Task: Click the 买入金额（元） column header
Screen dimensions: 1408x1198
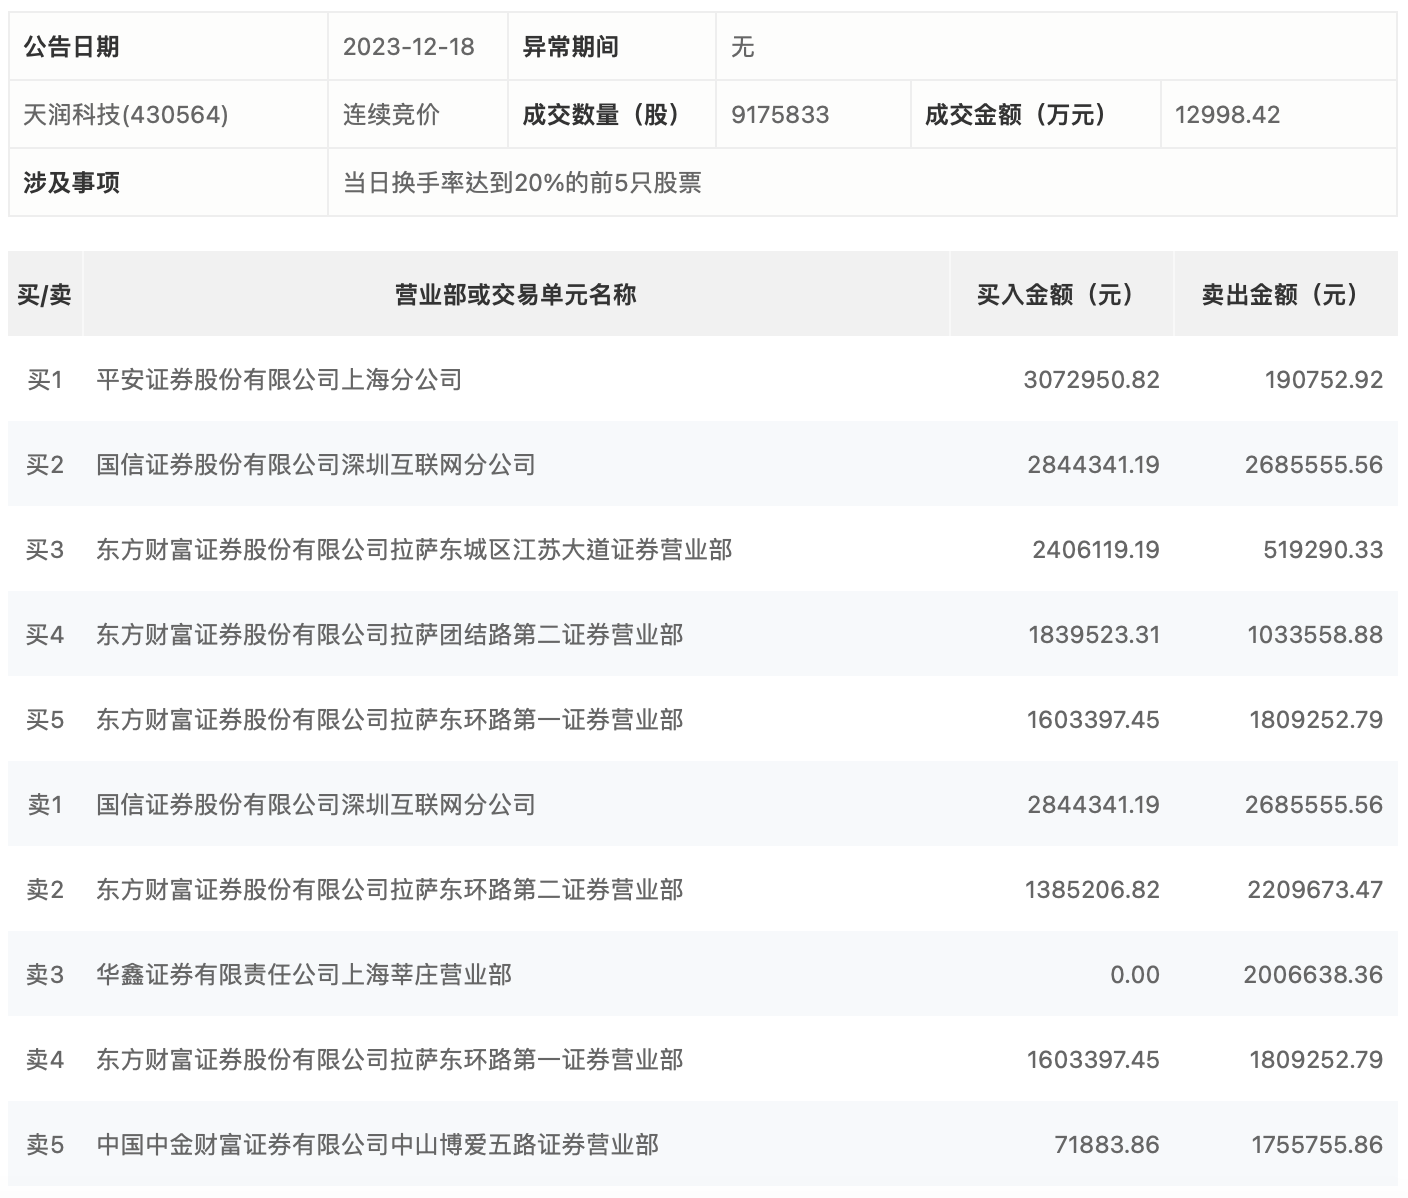Action: click(x=1061, y=294)
